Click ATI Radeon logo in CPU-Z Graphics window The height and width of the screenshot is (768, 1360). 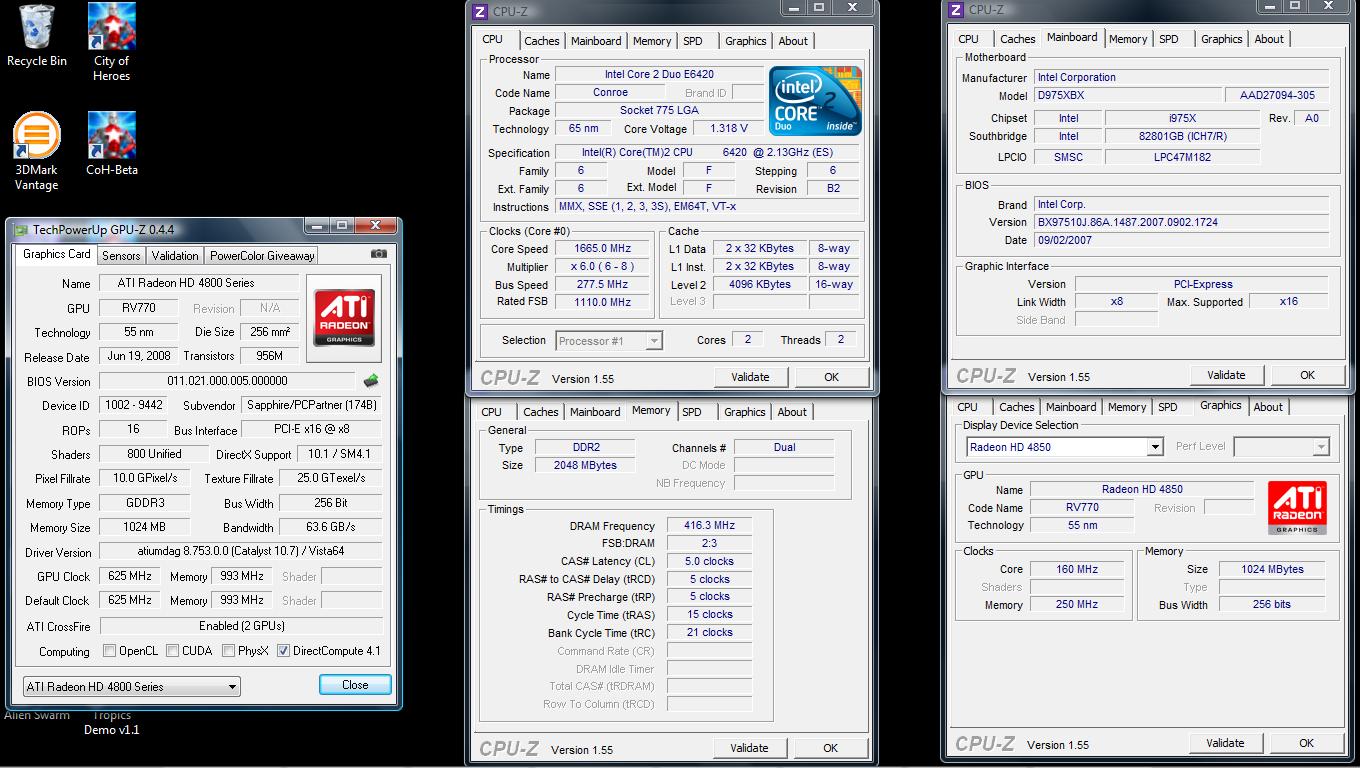1297,508
